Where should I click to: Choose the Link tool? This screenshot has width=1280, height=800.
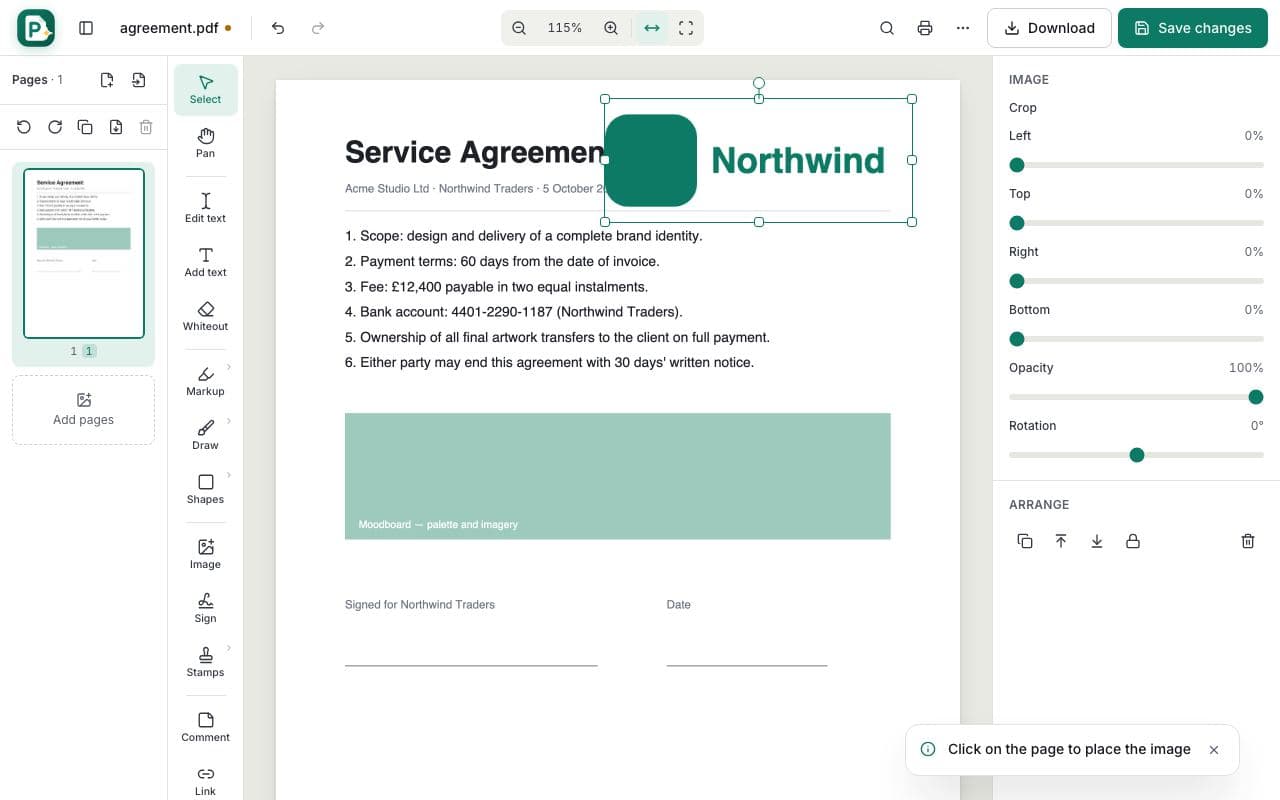coord(205,781)
